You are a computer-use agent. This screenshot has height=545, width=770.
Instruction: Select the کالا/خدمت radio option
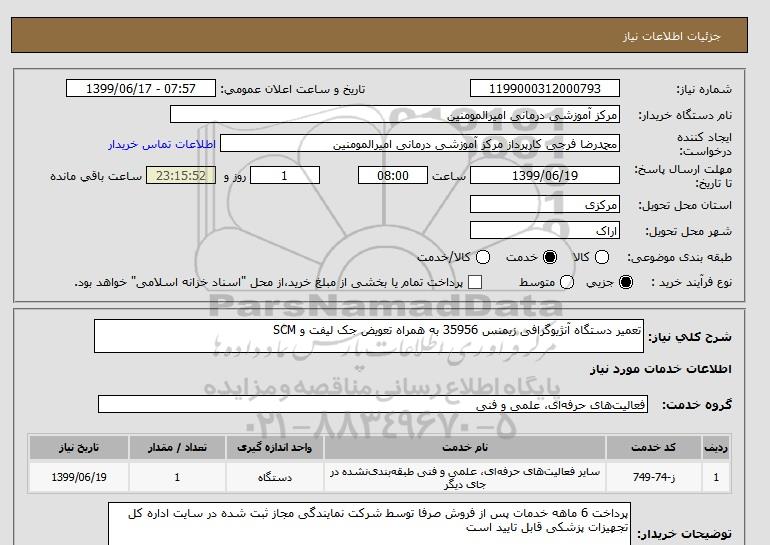[x=483, y=257]
